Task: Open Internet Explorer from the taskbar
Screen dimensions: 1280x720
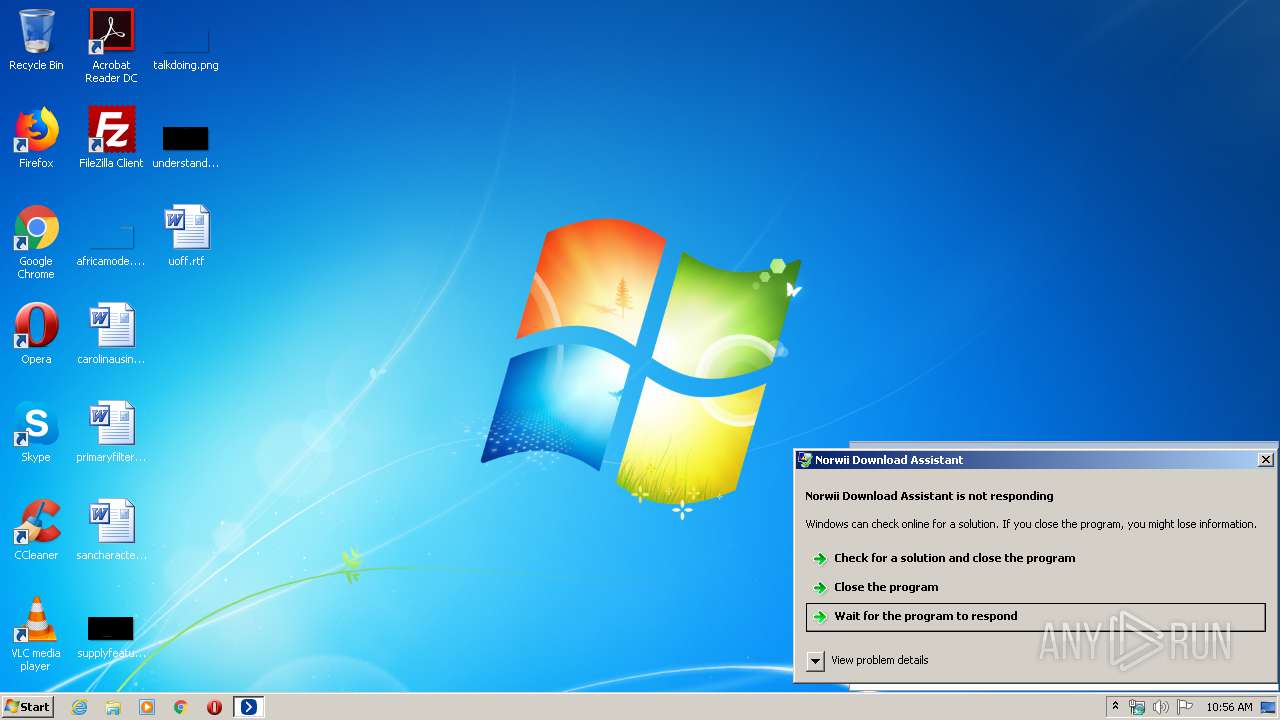Action: pyautogui.click(x=79, y=707)
